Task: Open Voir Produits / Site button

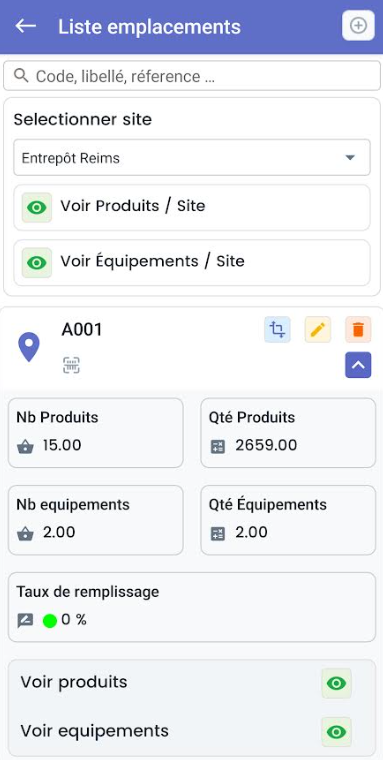Action: tap(192, 207)
